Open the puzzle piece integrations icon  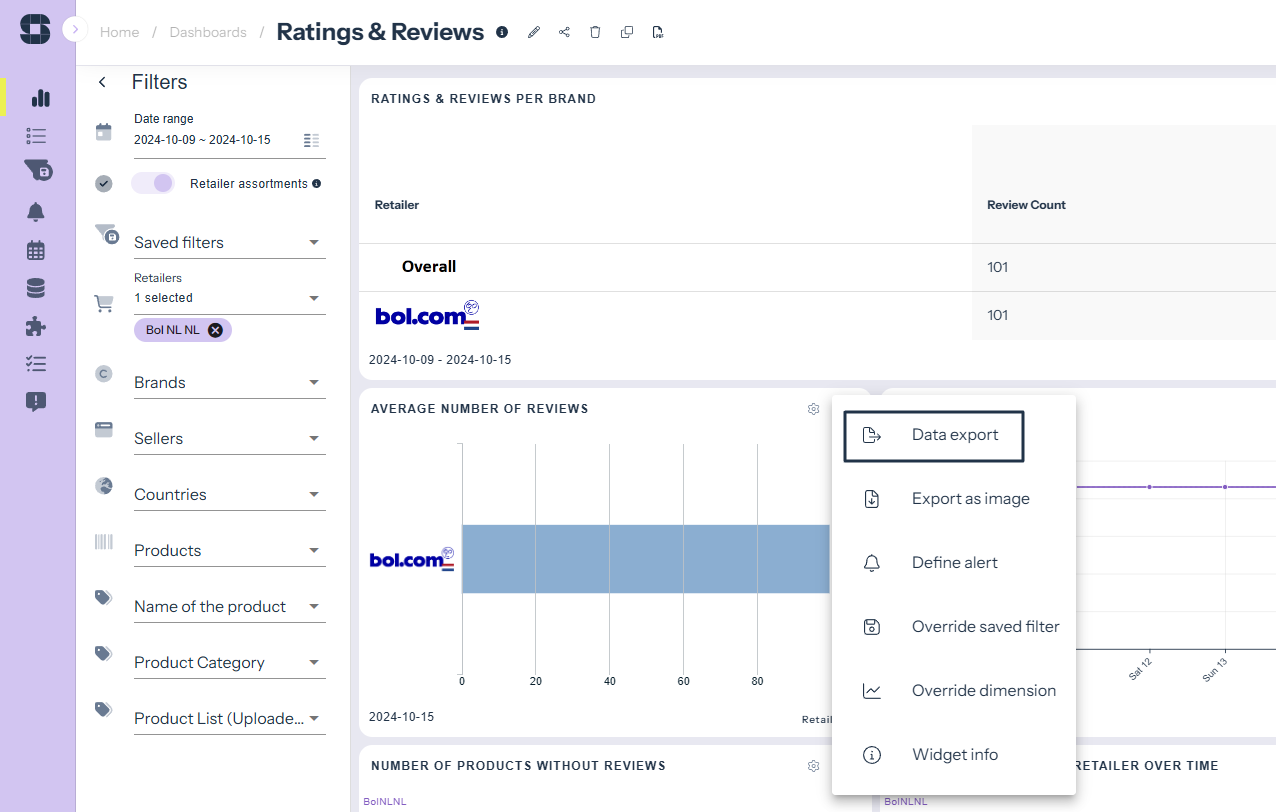click(x=37, y=326)
